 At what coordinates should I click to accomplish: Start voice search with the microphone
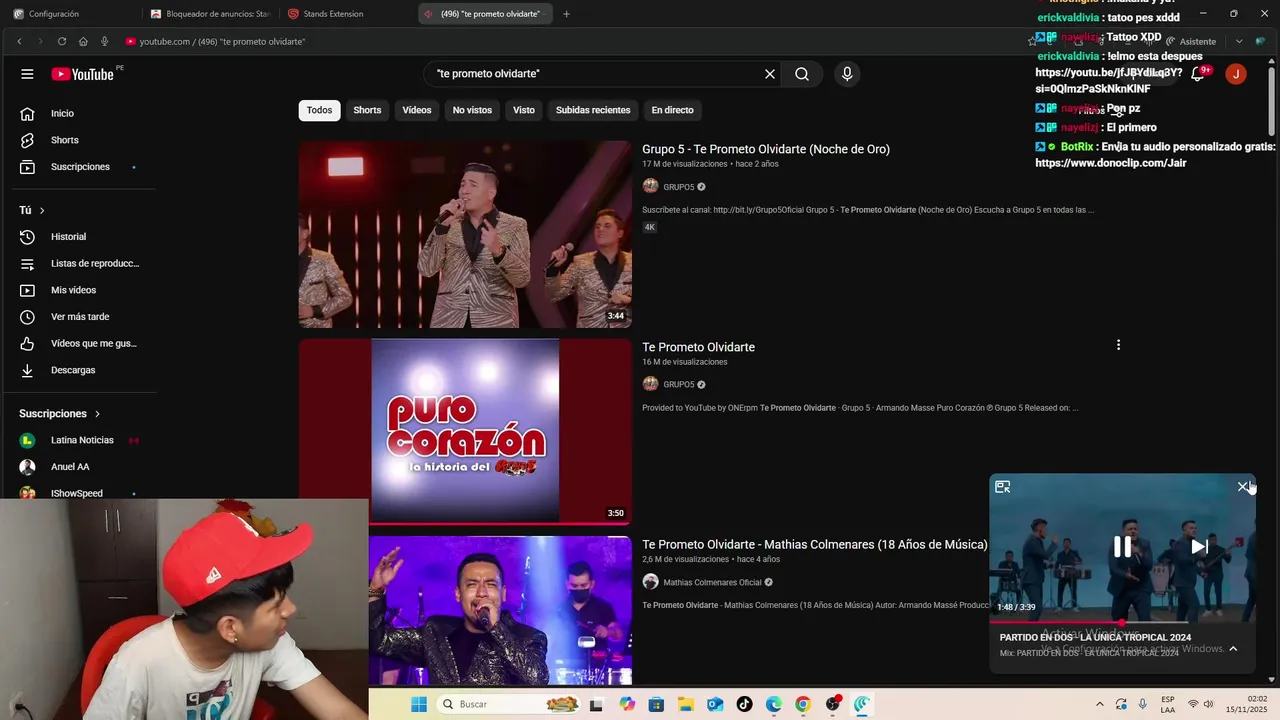[847, 74]
